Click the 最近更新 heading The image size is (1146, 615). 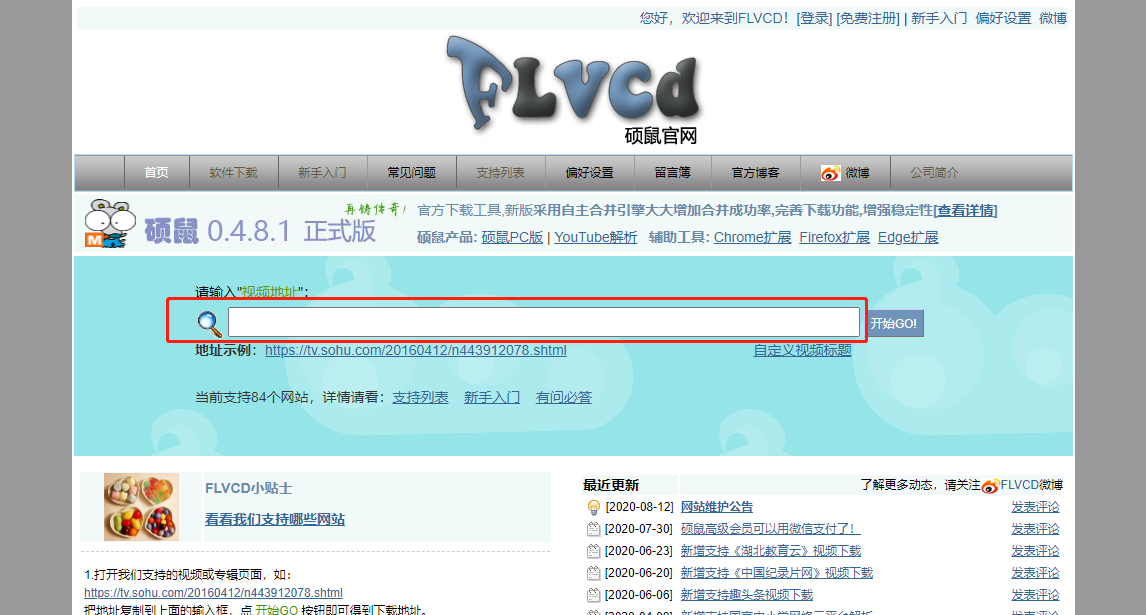click(x=611, y=486)
